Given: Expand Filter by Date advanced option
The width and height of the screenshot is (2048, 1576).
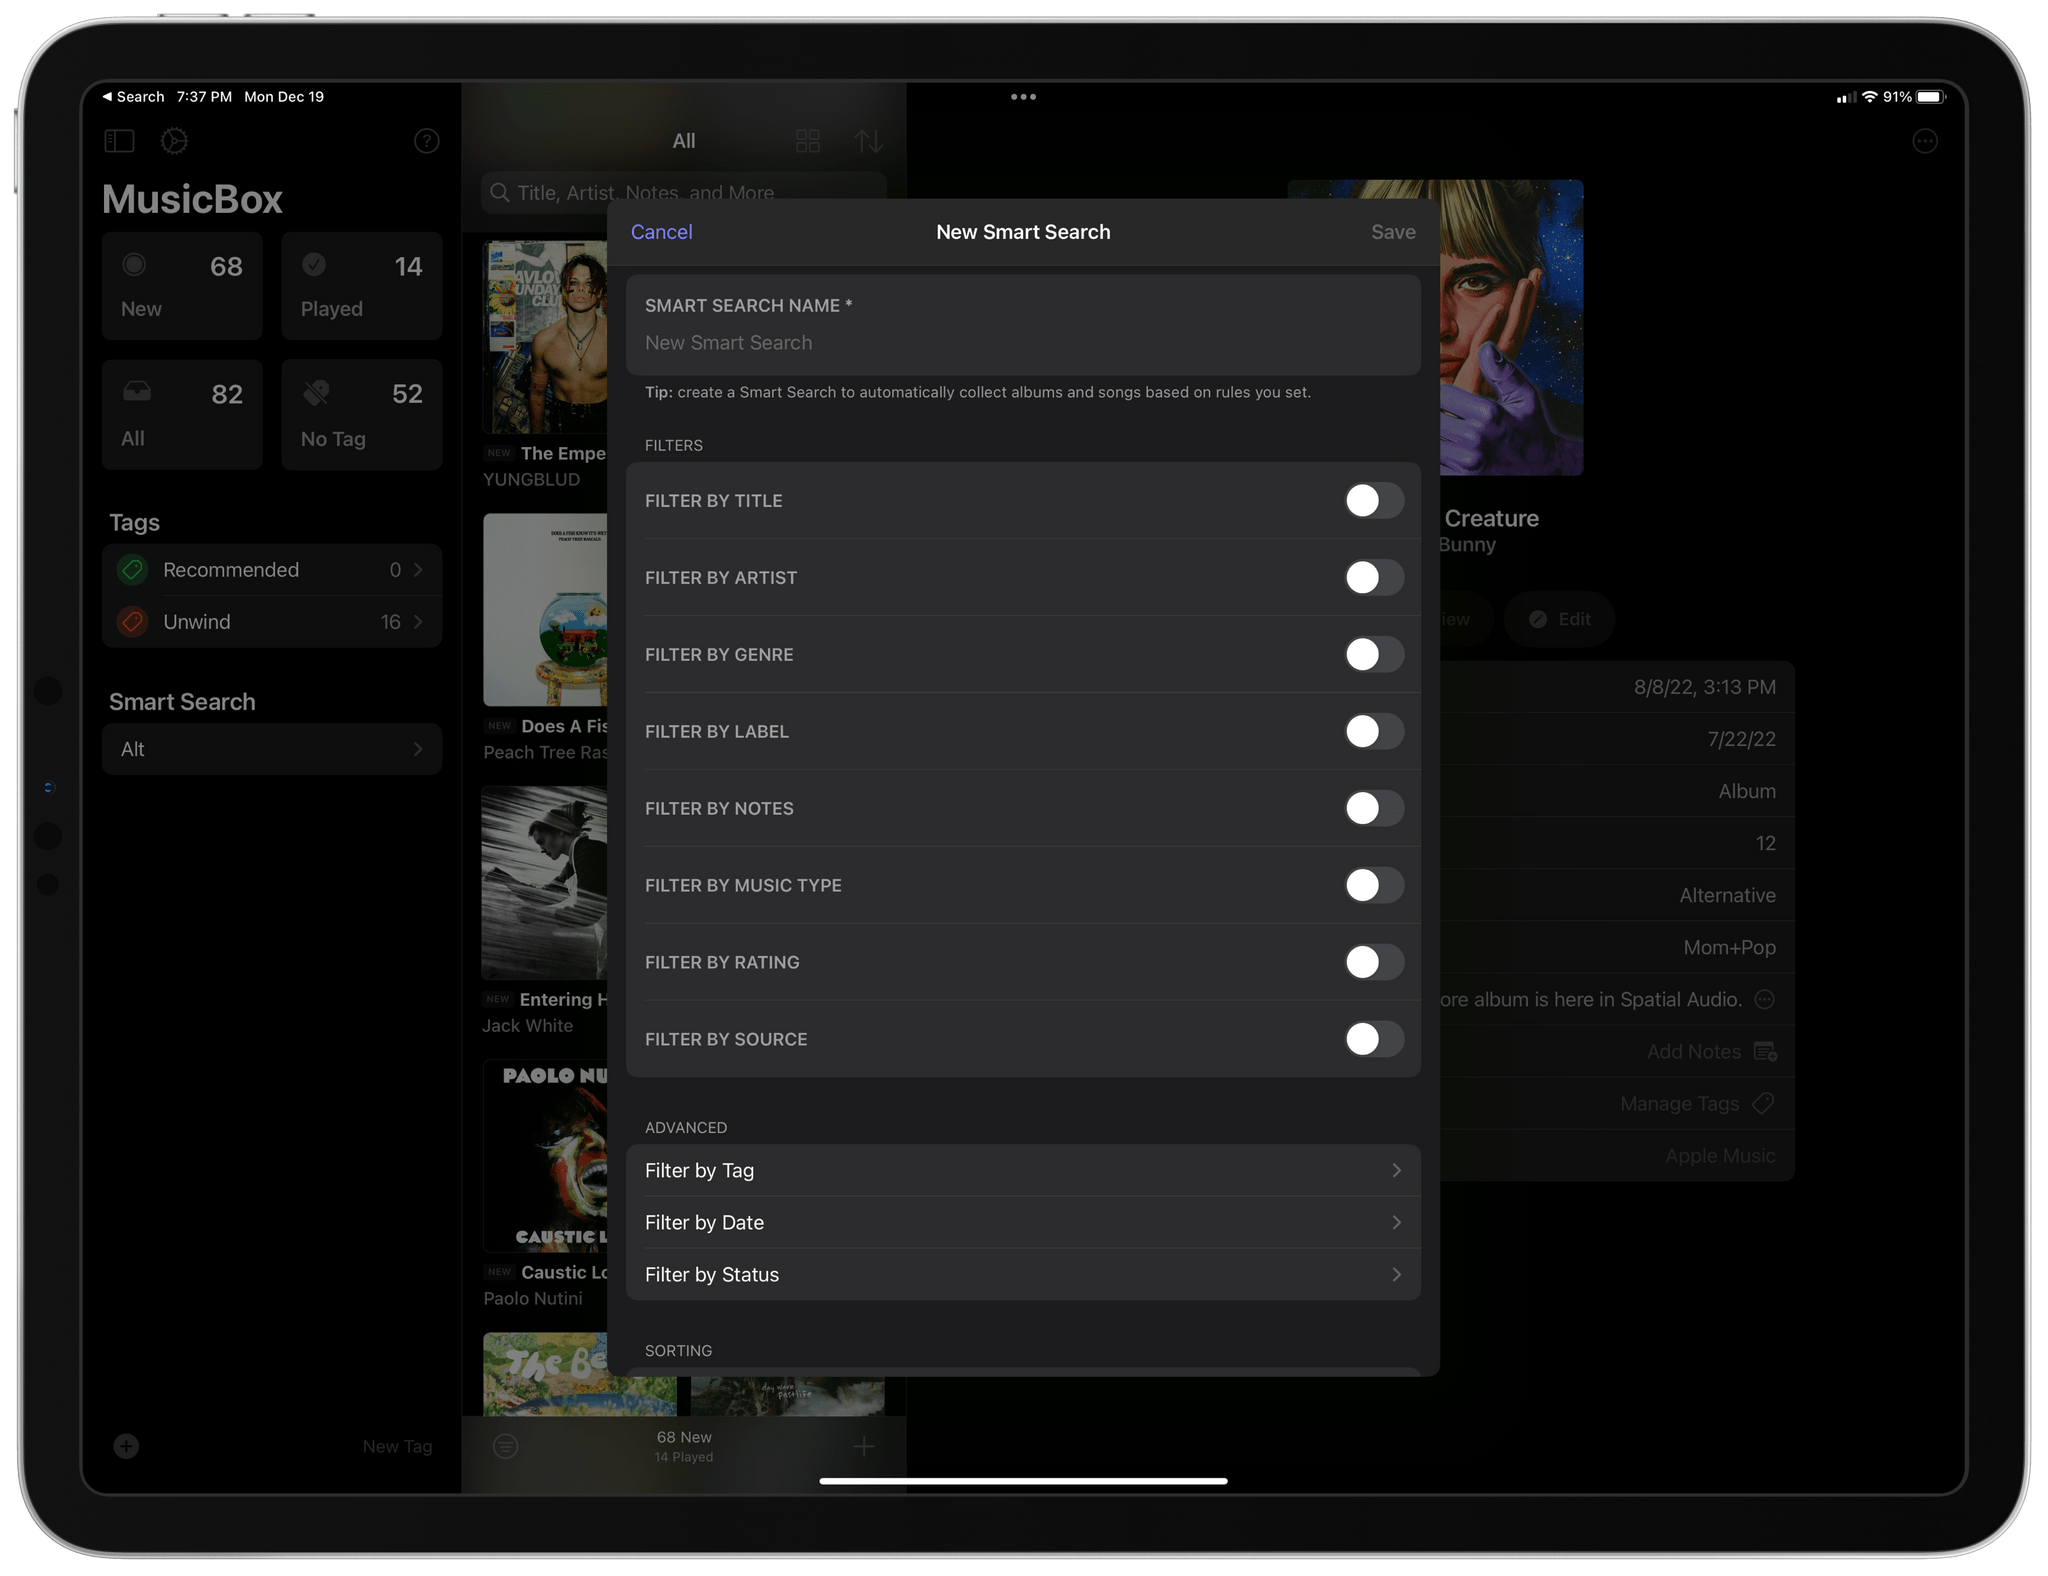Looking at the screenshot, I should pos(1022,1222).
